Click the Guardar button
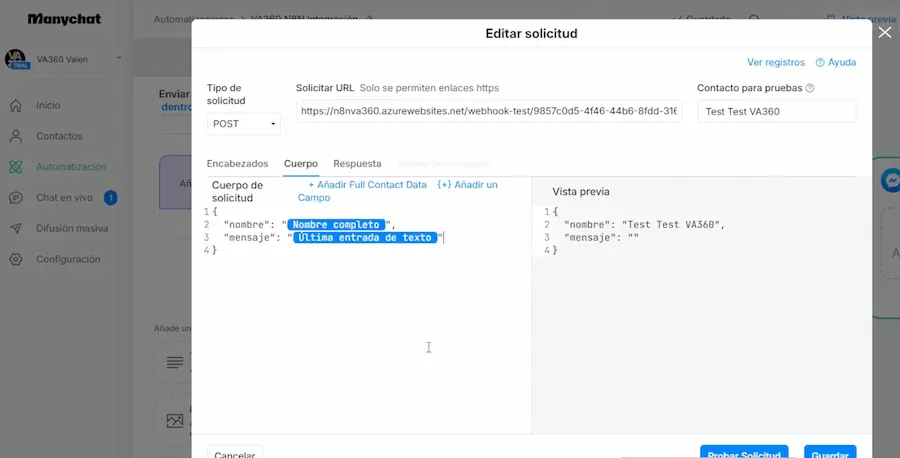This screenshot has width=900, height=458. tap(830, 453)
